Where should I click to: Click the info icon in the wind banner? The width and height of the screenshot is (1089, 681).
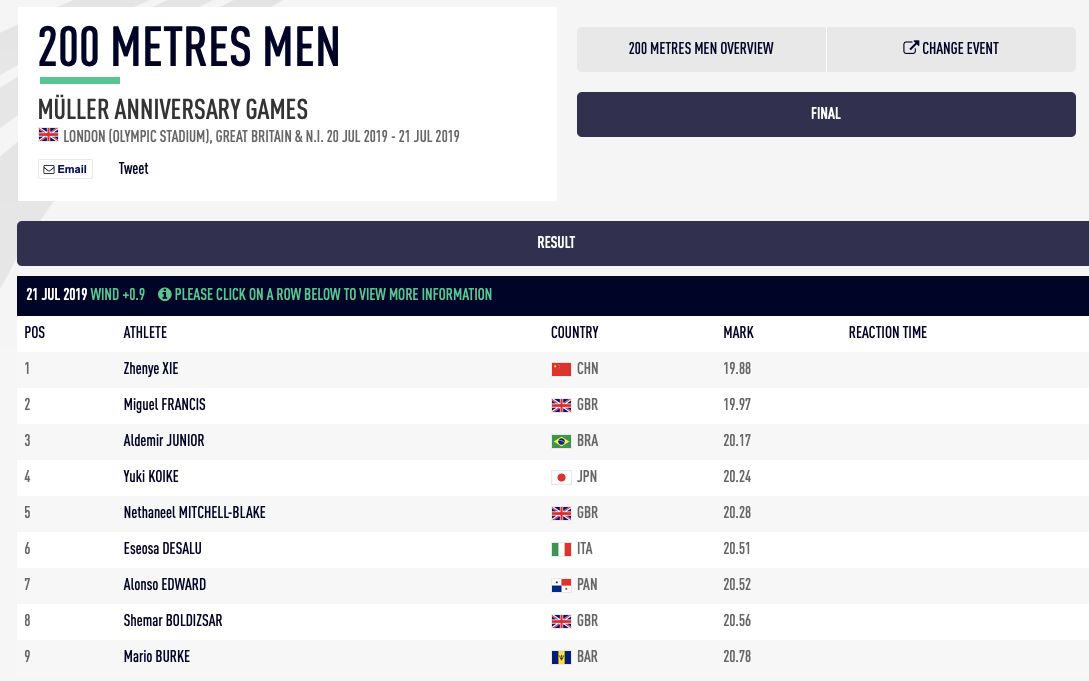(x=165, y=294)
